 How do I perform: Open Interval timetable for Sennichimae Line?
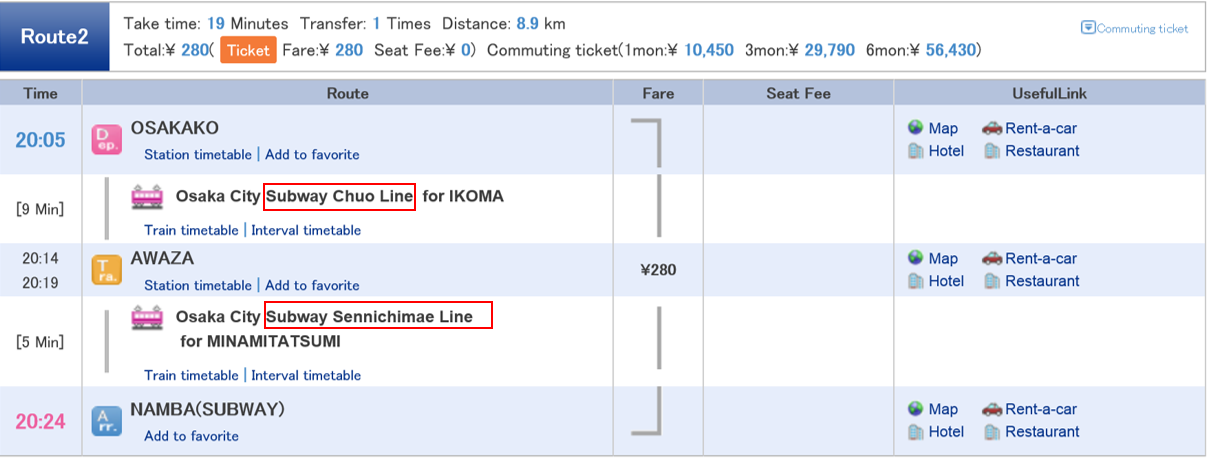[306, 376]
